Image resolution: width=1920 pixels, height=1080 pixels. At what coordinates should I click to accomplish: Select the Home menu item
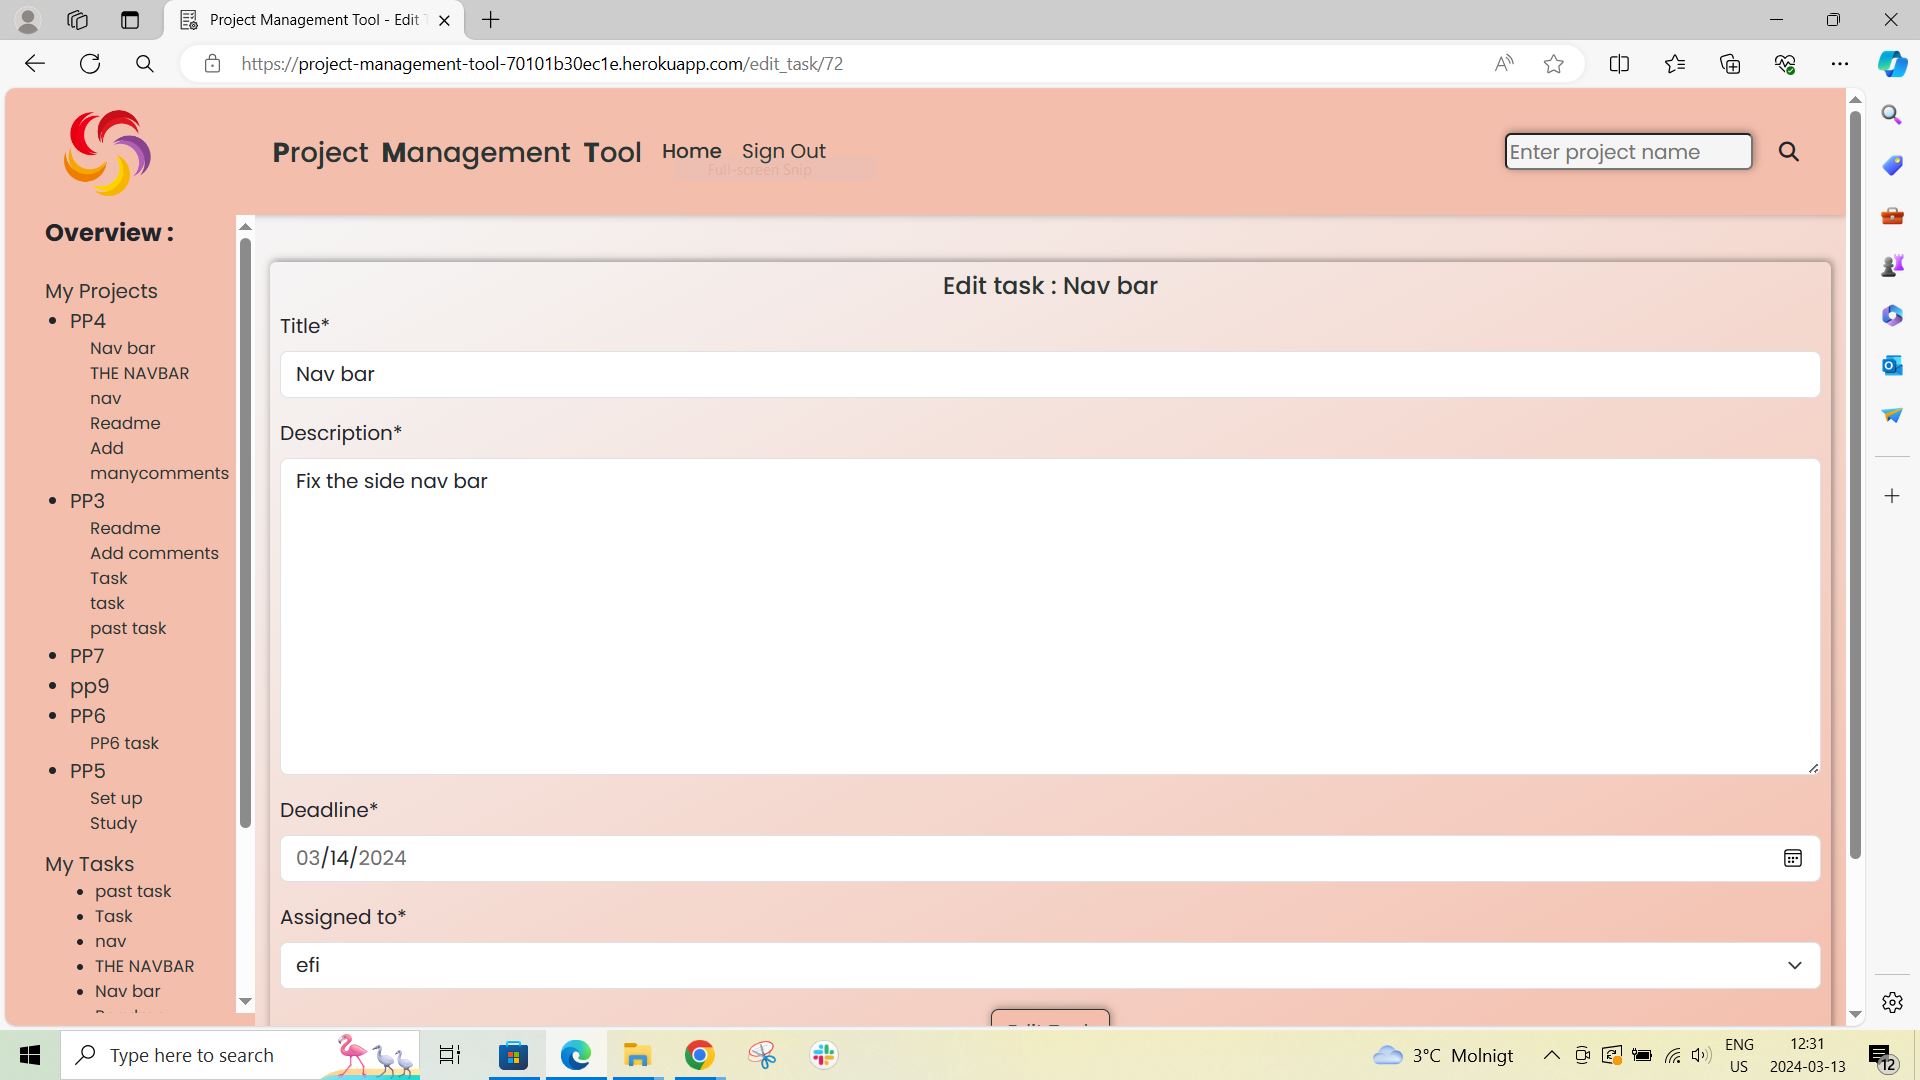691,151
